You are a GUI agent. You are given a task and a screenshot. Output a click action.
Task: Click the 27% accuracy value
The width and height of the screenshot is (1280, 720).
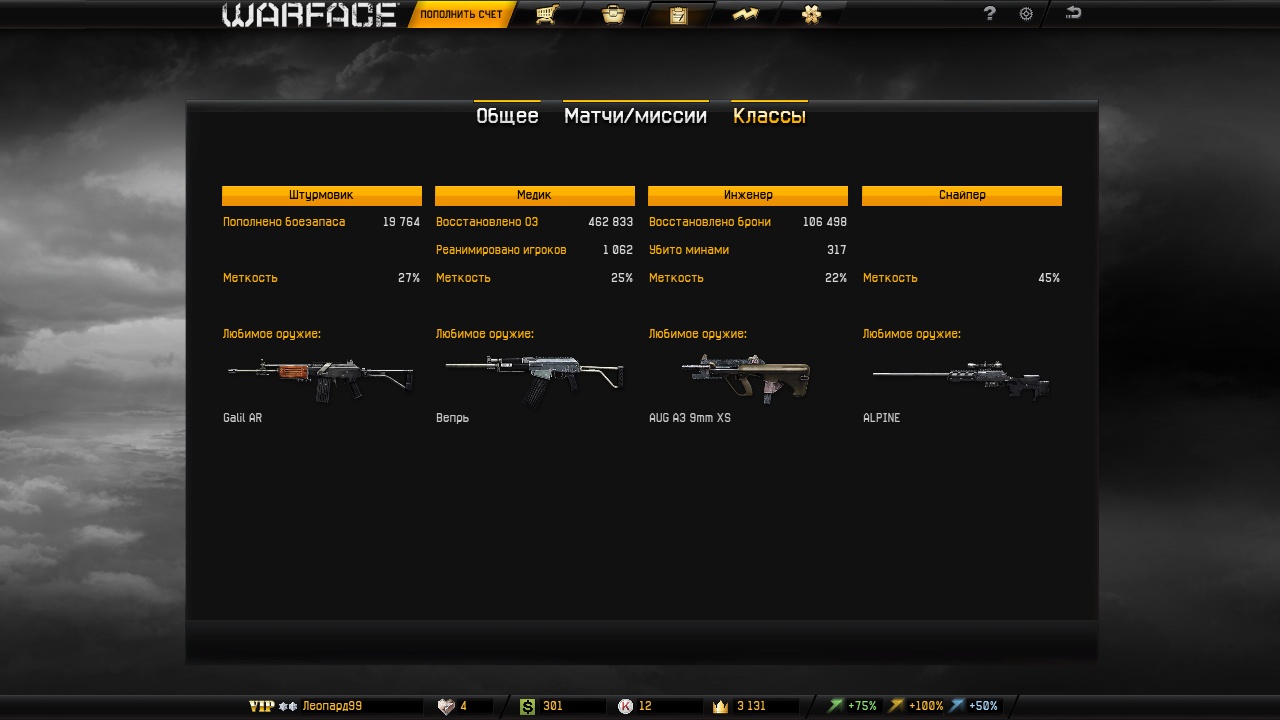(409, 278)
